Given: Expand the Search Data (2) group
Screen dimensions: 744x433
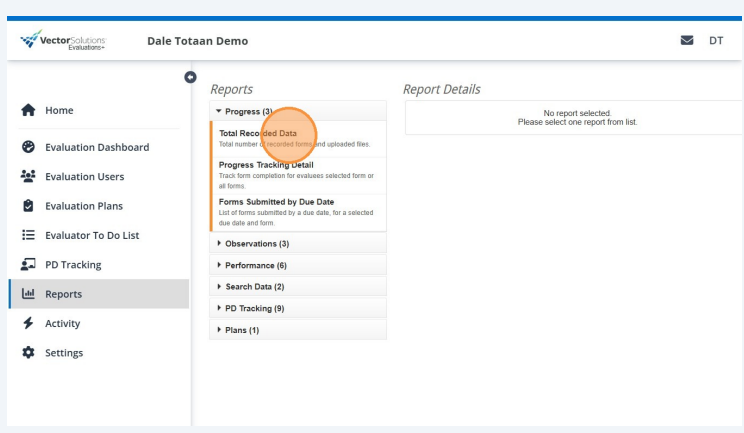Looking at the screenshot, I should 298,286.
